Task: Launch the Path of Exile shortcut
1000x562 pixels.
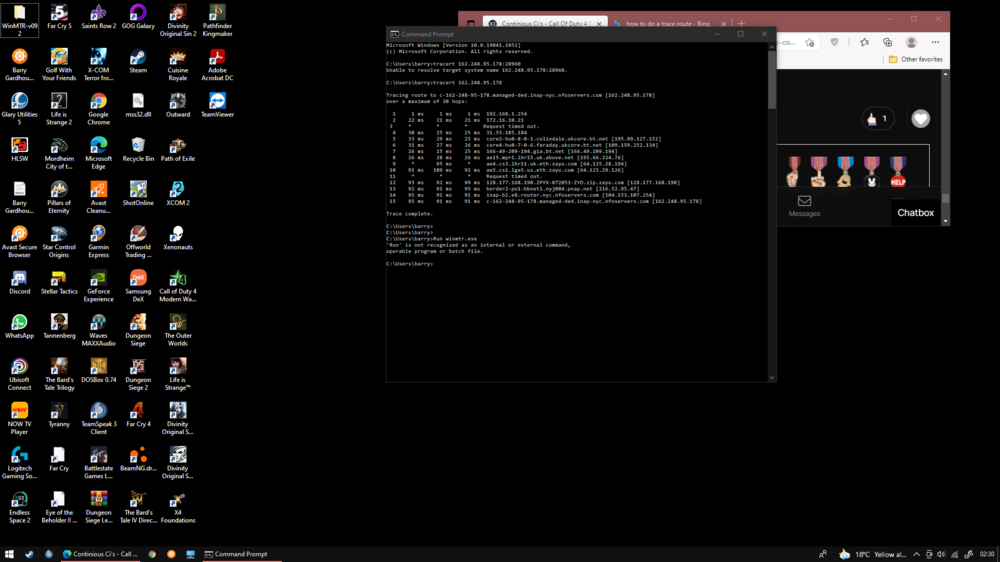Action: click(177, 146)
